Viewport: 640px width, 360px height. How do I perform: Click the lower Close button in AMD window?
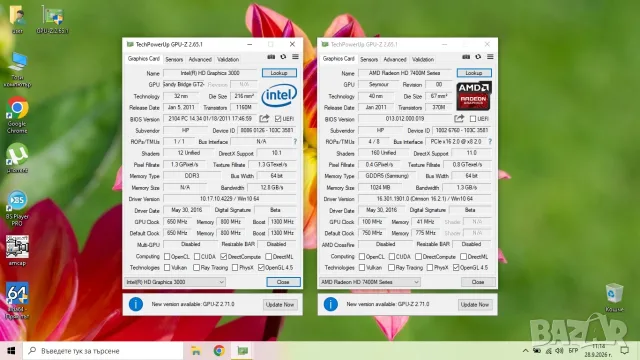tap(478, 282)
